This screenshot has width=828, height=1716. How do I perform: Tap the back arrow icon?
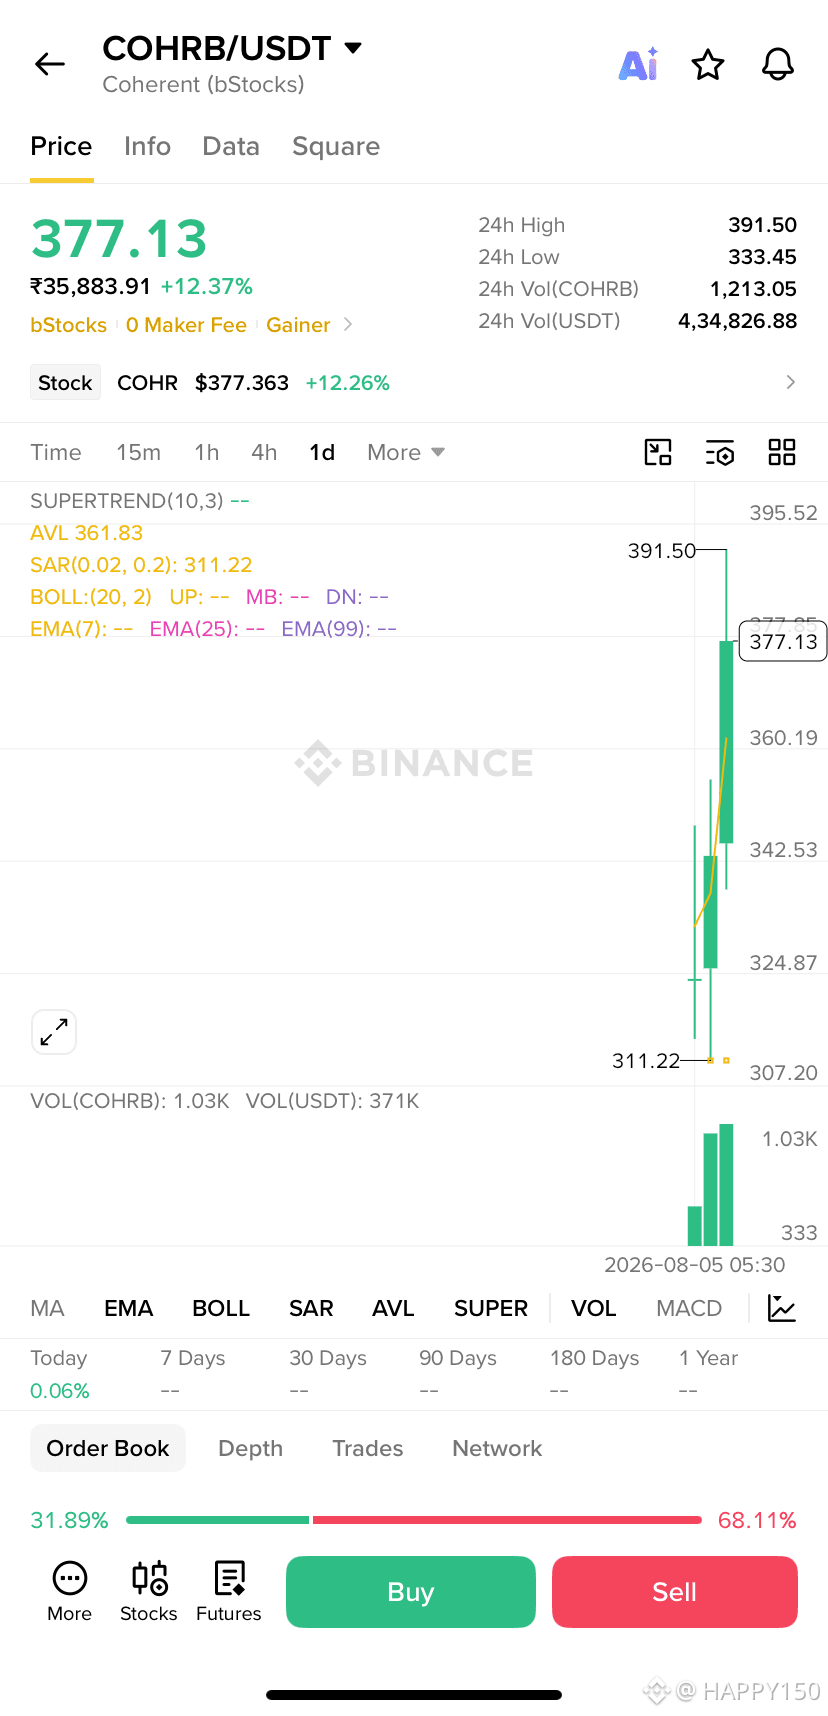click(x=50, y=65)
